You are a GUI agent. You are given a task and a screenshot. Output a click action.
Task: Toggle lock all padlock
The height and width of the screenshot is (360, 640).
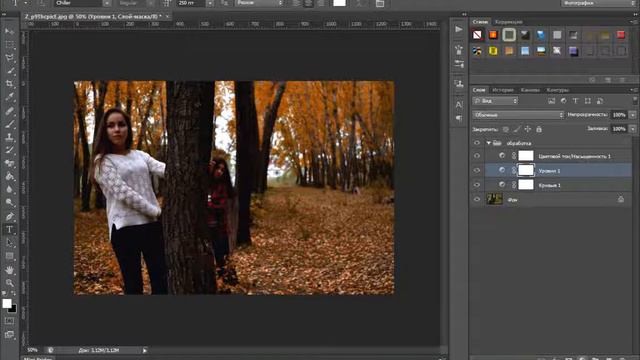pyautogui.click(x=539, y=129)
